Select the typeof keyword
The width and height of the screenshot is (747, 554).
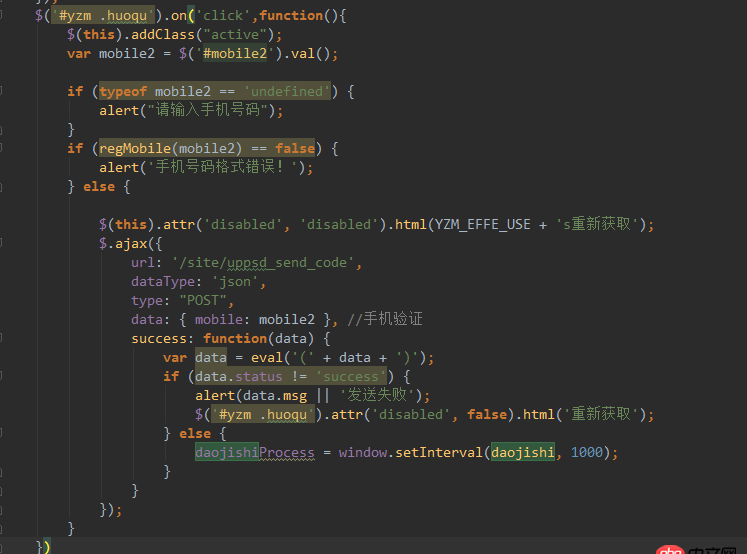pos(123,91)
